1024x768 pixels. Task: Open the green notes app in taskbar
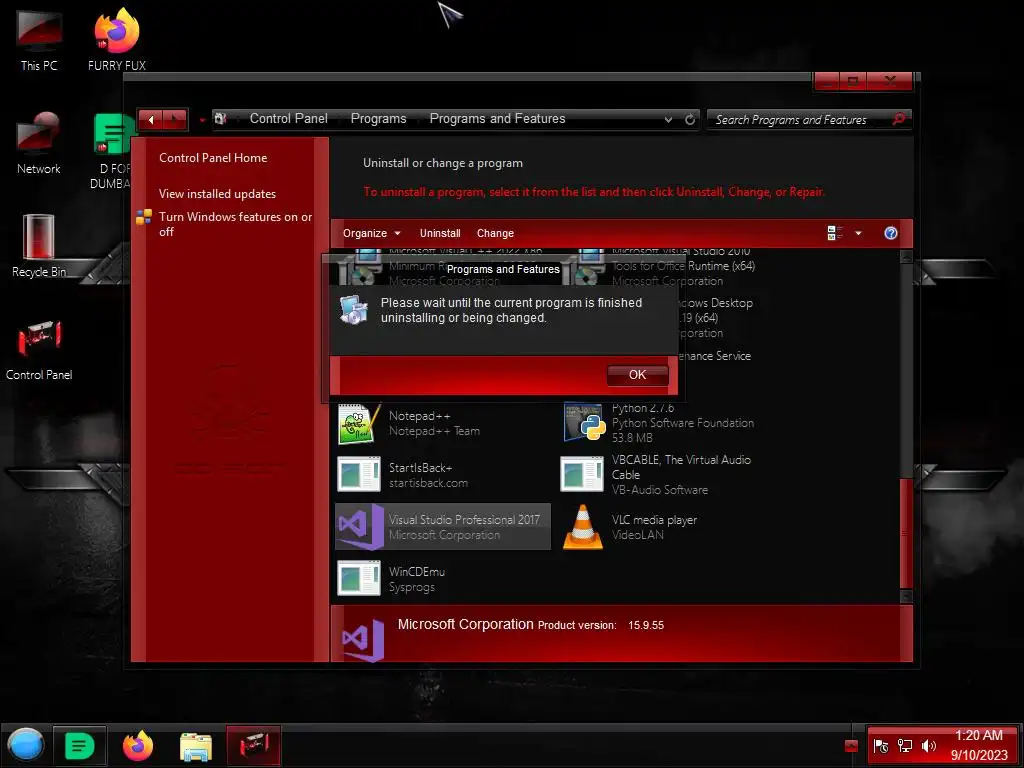tap(79, 745)
